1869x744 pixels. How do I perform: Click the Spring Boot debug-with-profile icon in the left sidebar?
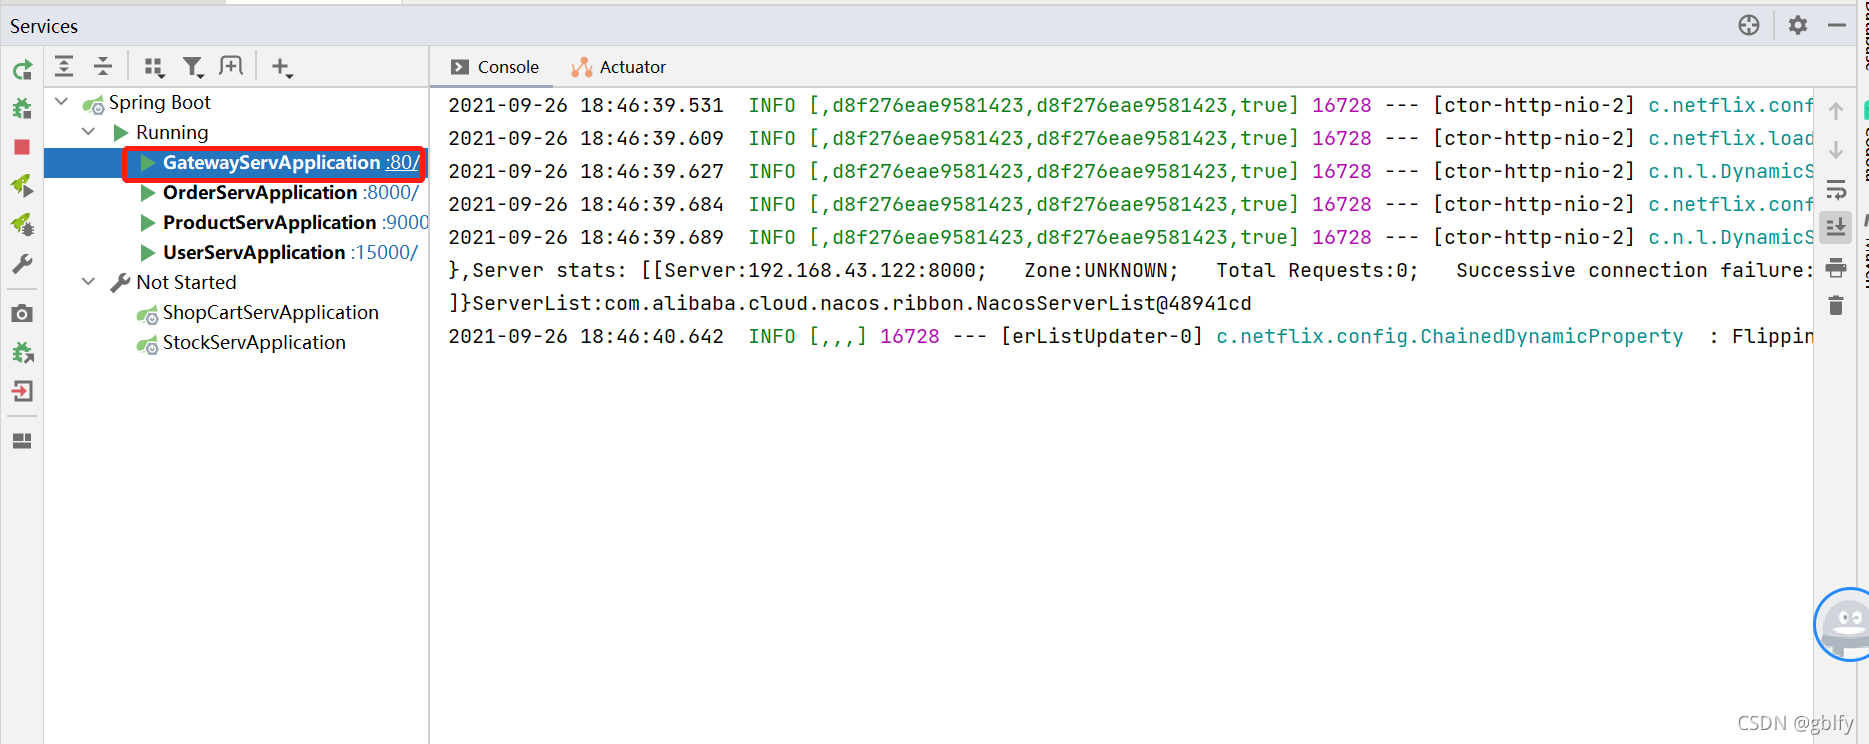pos(22,225)
